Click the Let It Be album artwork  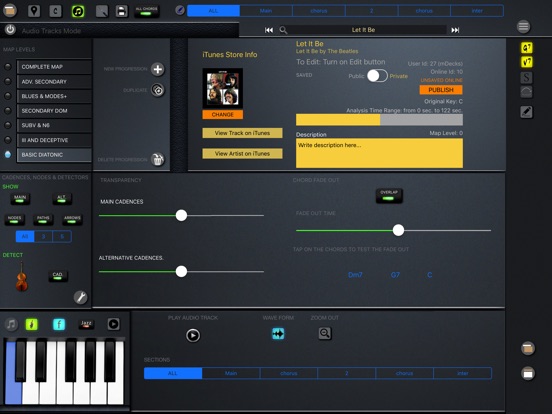click(x=222, y=88)
